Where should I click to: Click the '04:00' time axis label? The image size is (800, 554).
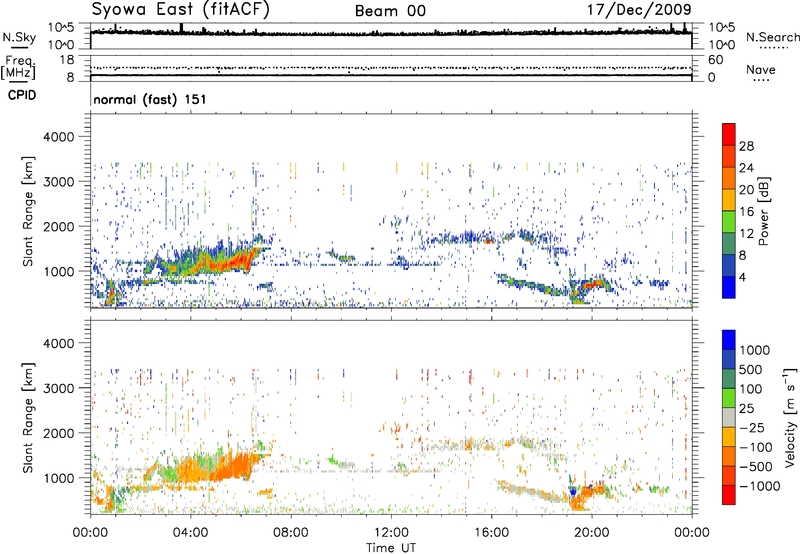point(190,533)
